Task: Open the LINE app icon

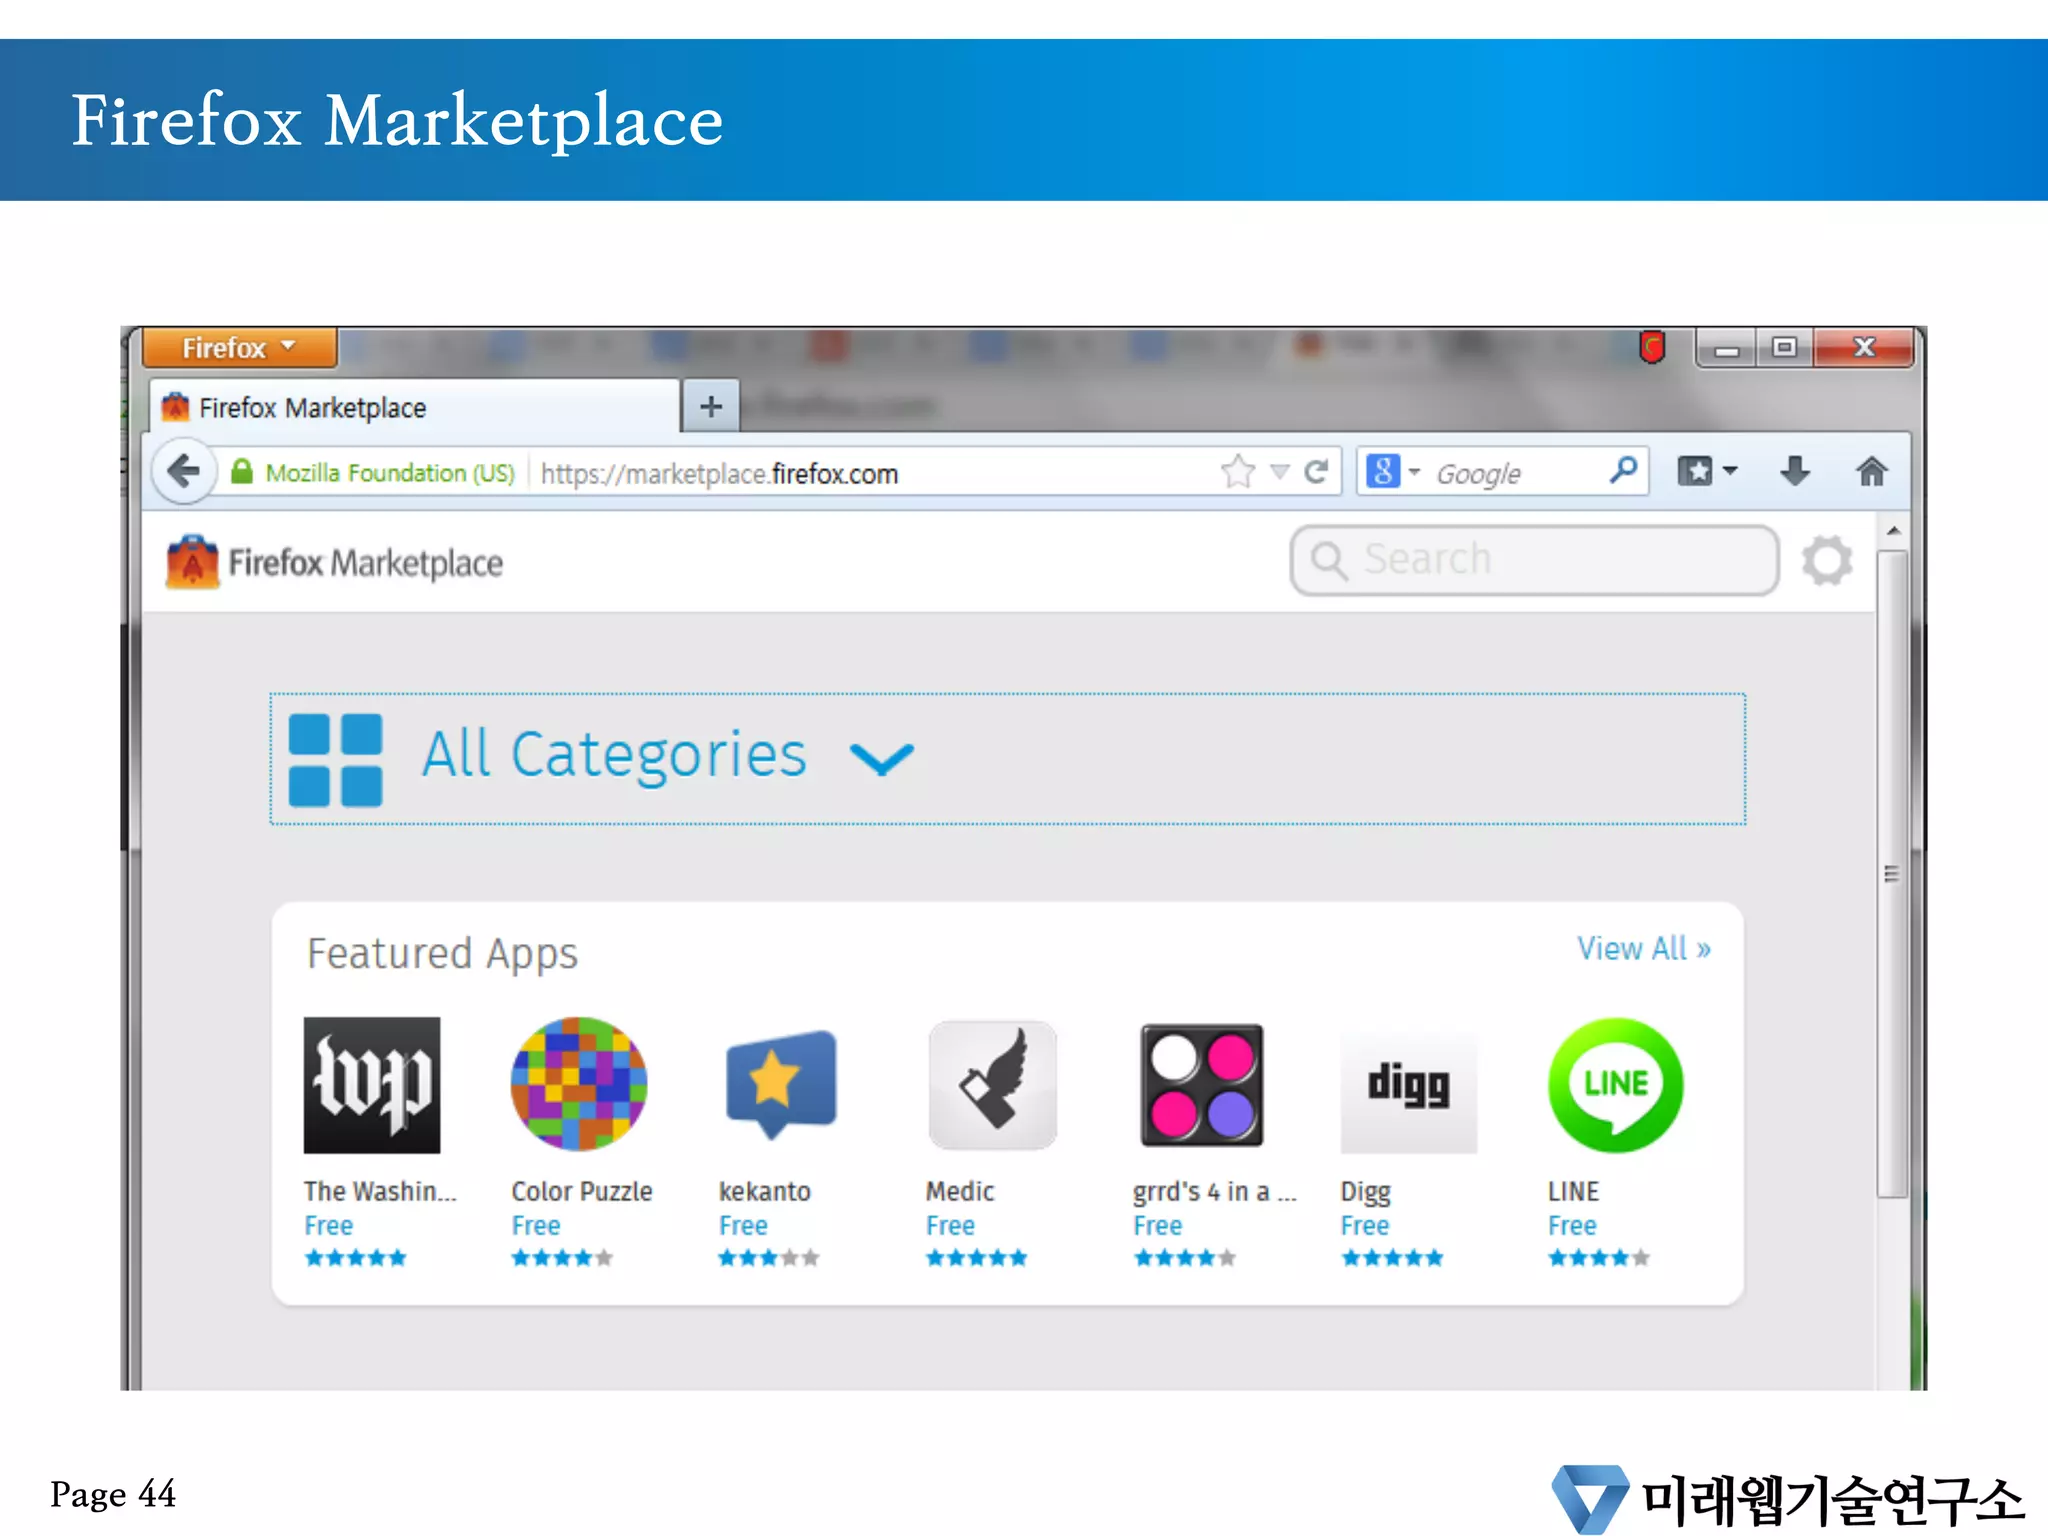Action: [1615, 1085]
